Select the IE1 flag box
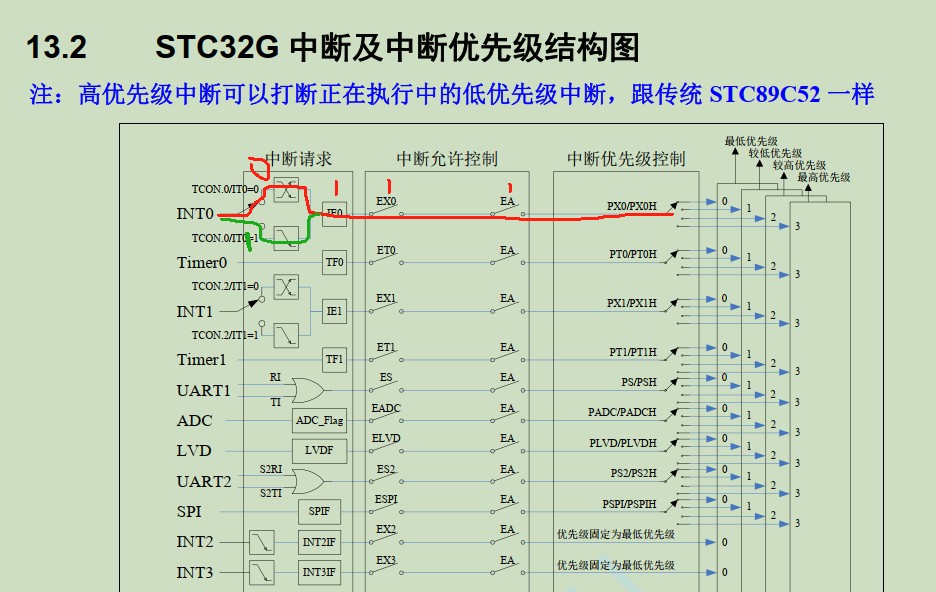 [x=334, y=312]
